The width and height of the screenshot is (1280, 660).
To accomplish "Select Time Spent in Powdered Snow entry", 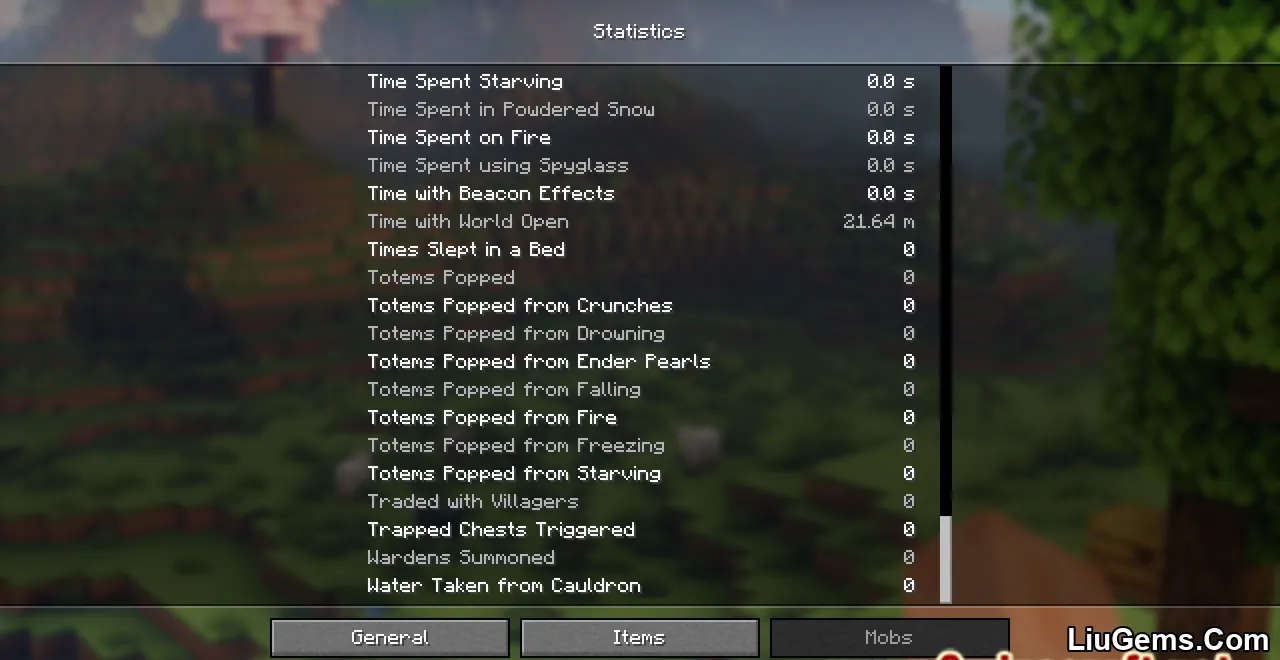I will (x=640, y=109).
